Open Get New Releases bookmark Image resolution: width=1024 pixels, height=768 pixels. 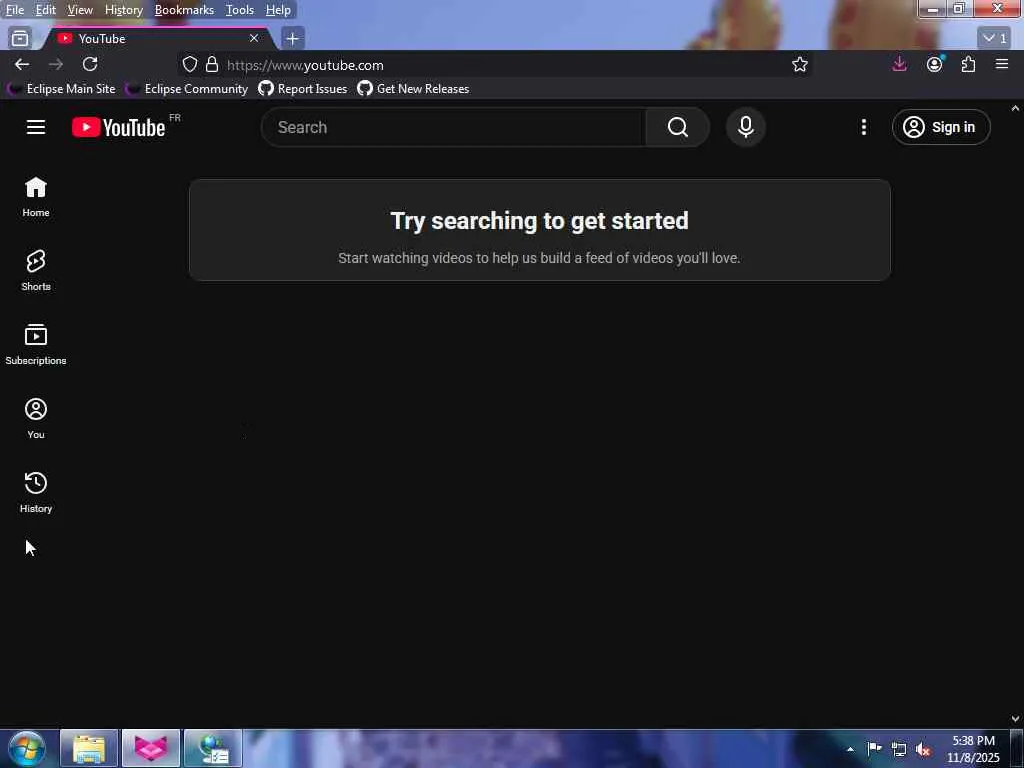(x=413, y=89)
